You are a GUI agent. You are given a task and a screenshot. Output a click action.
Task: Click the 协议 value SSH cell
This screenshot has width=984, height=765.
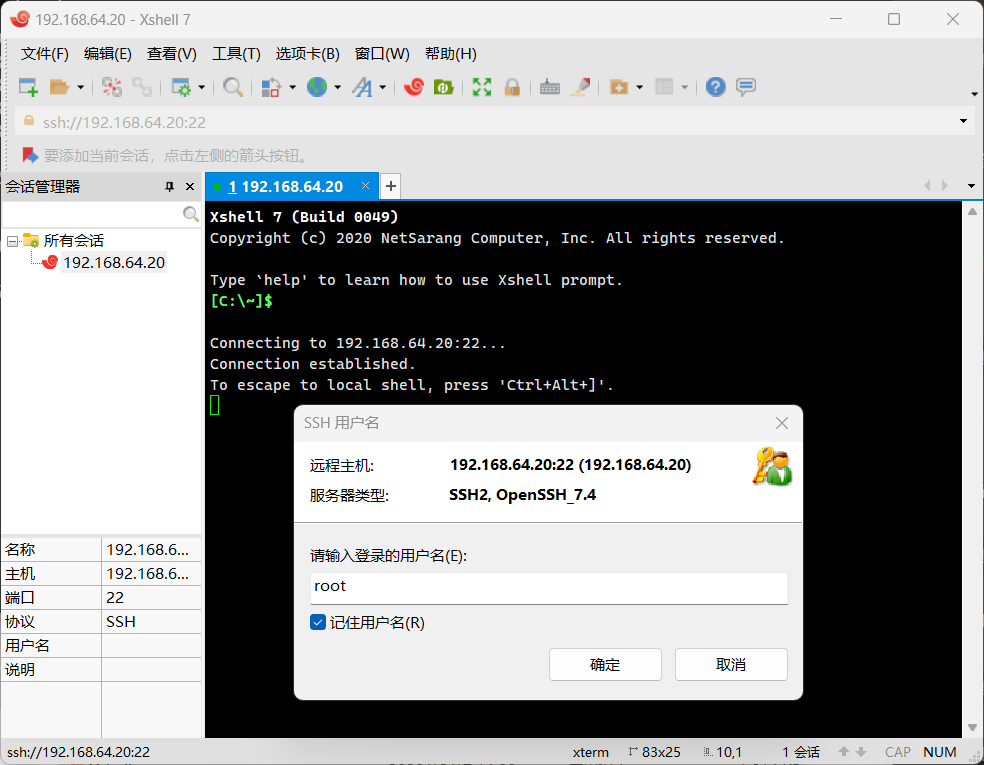(x=151, y=622)
